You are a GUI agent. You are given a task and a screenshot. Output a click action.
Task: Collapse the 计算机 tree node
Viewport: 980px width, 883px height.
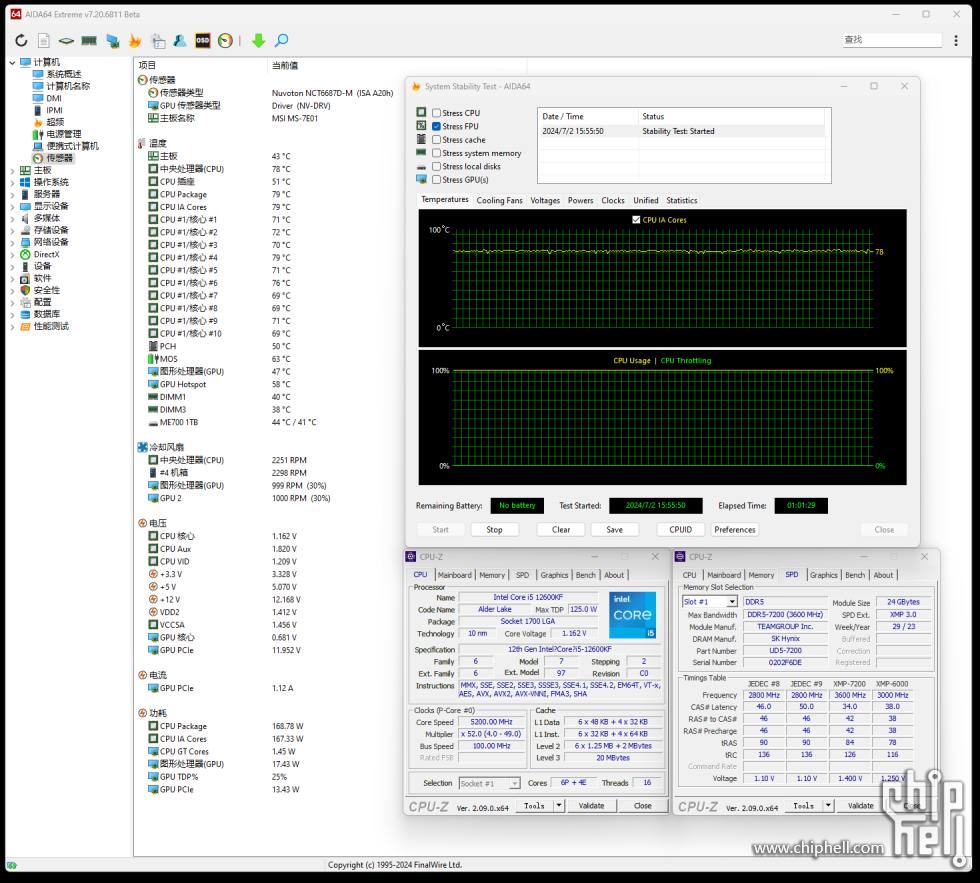[x=12, y=62]
